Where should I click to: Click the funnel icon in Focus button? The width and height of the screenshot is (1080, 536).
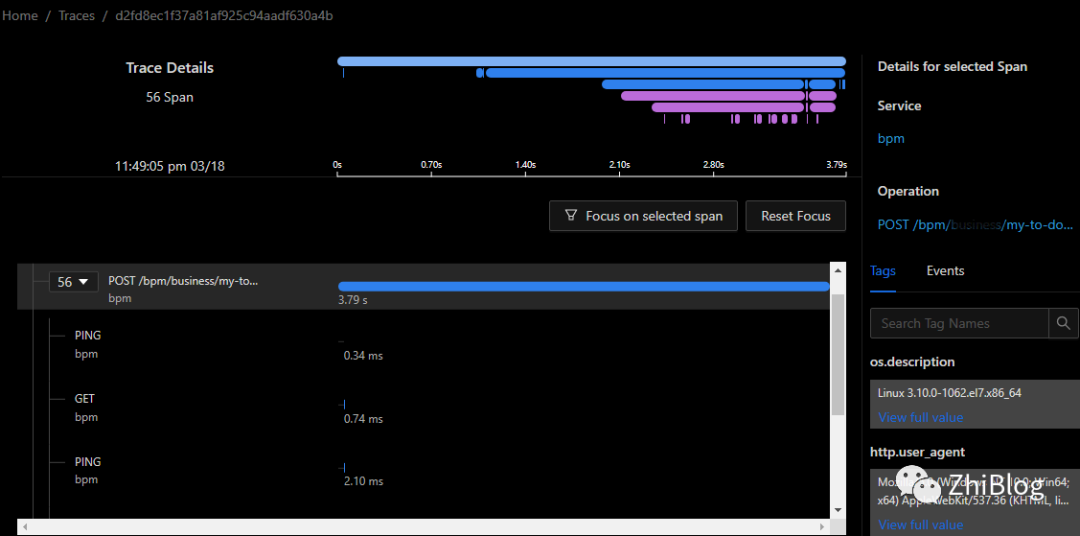(570, 216)
